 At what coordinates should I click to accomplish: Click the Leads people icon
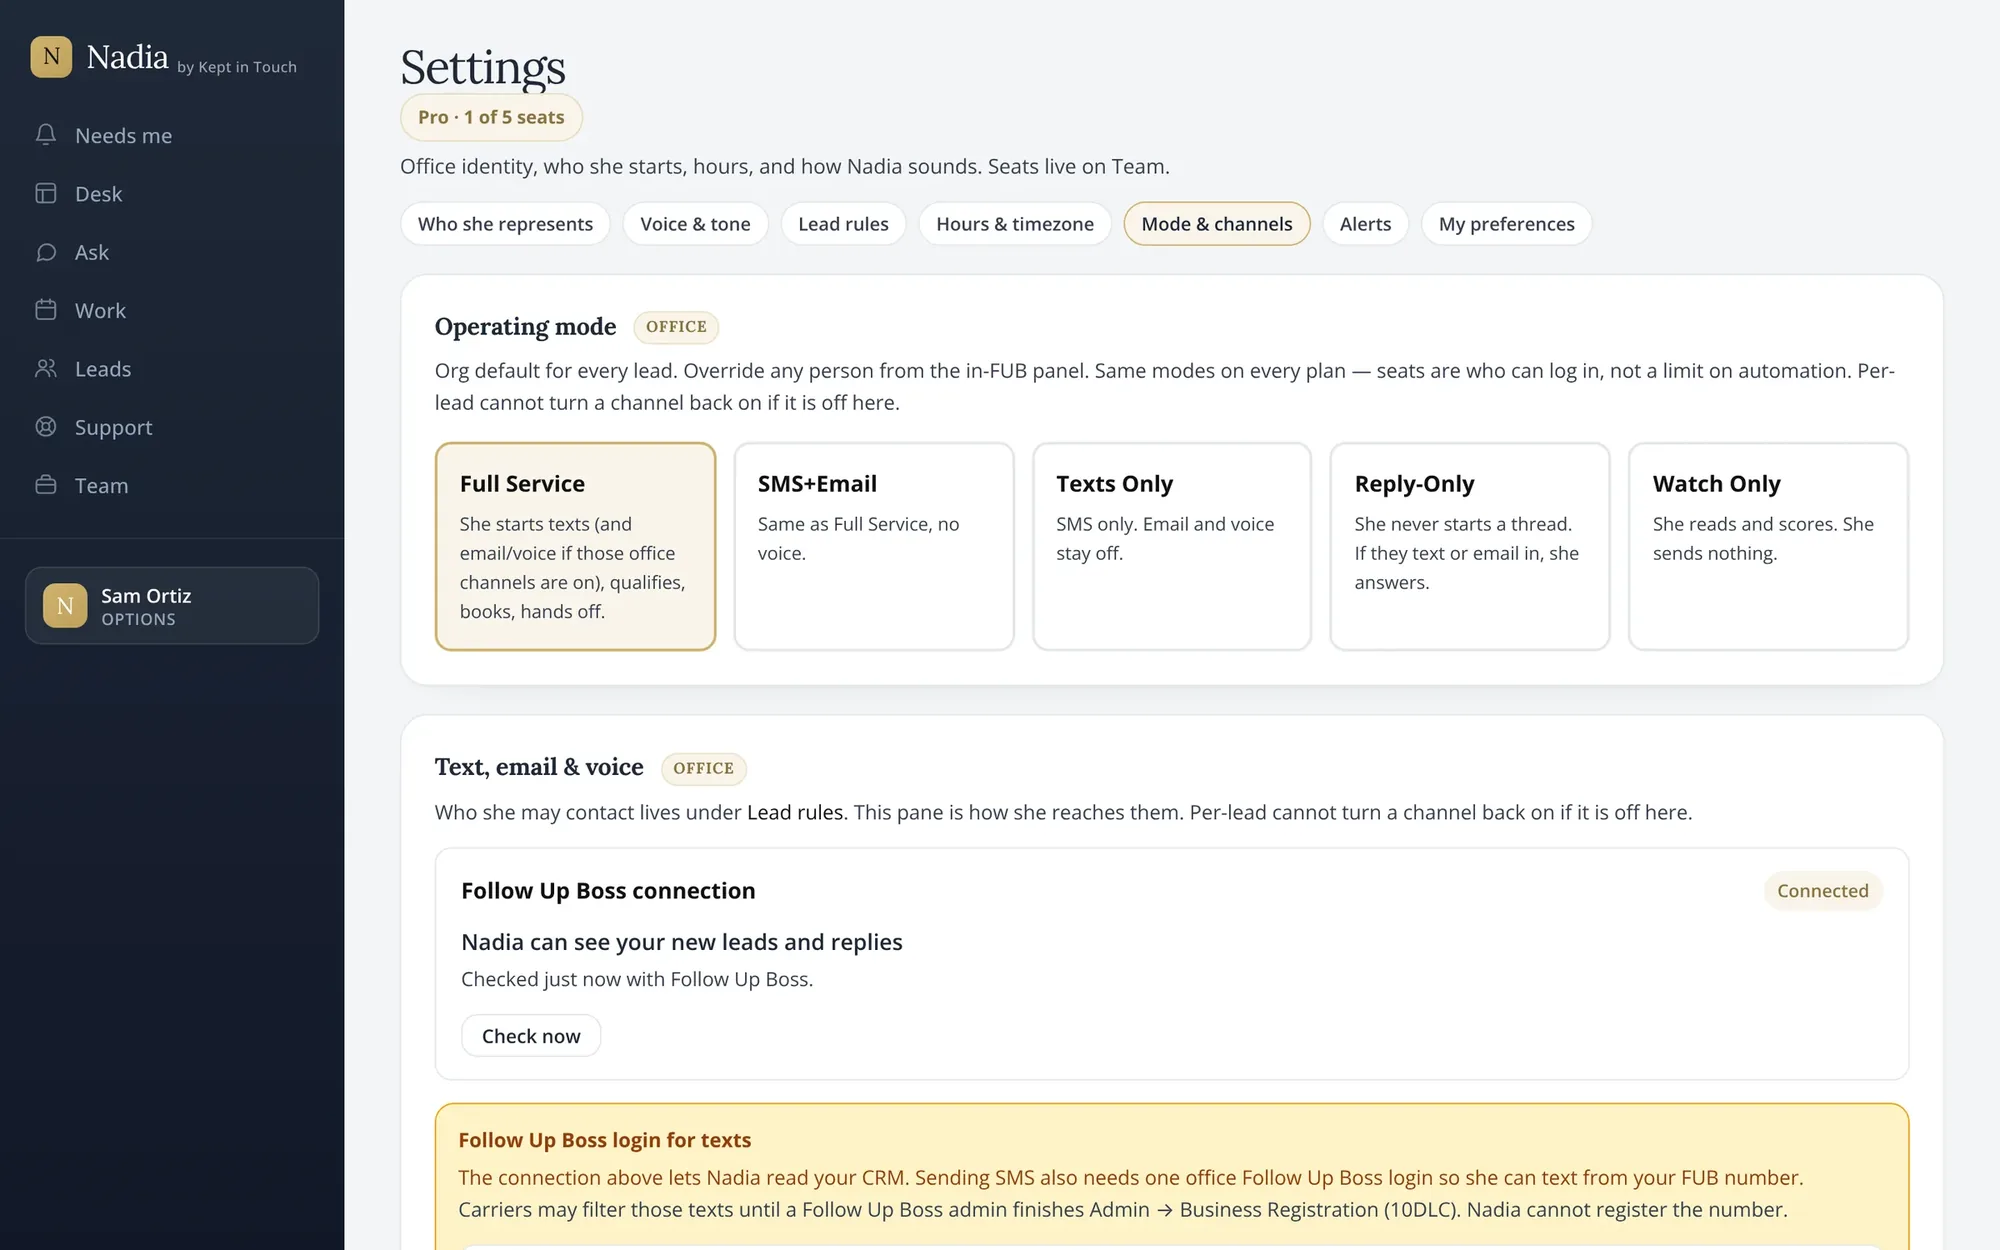(46, 368)
